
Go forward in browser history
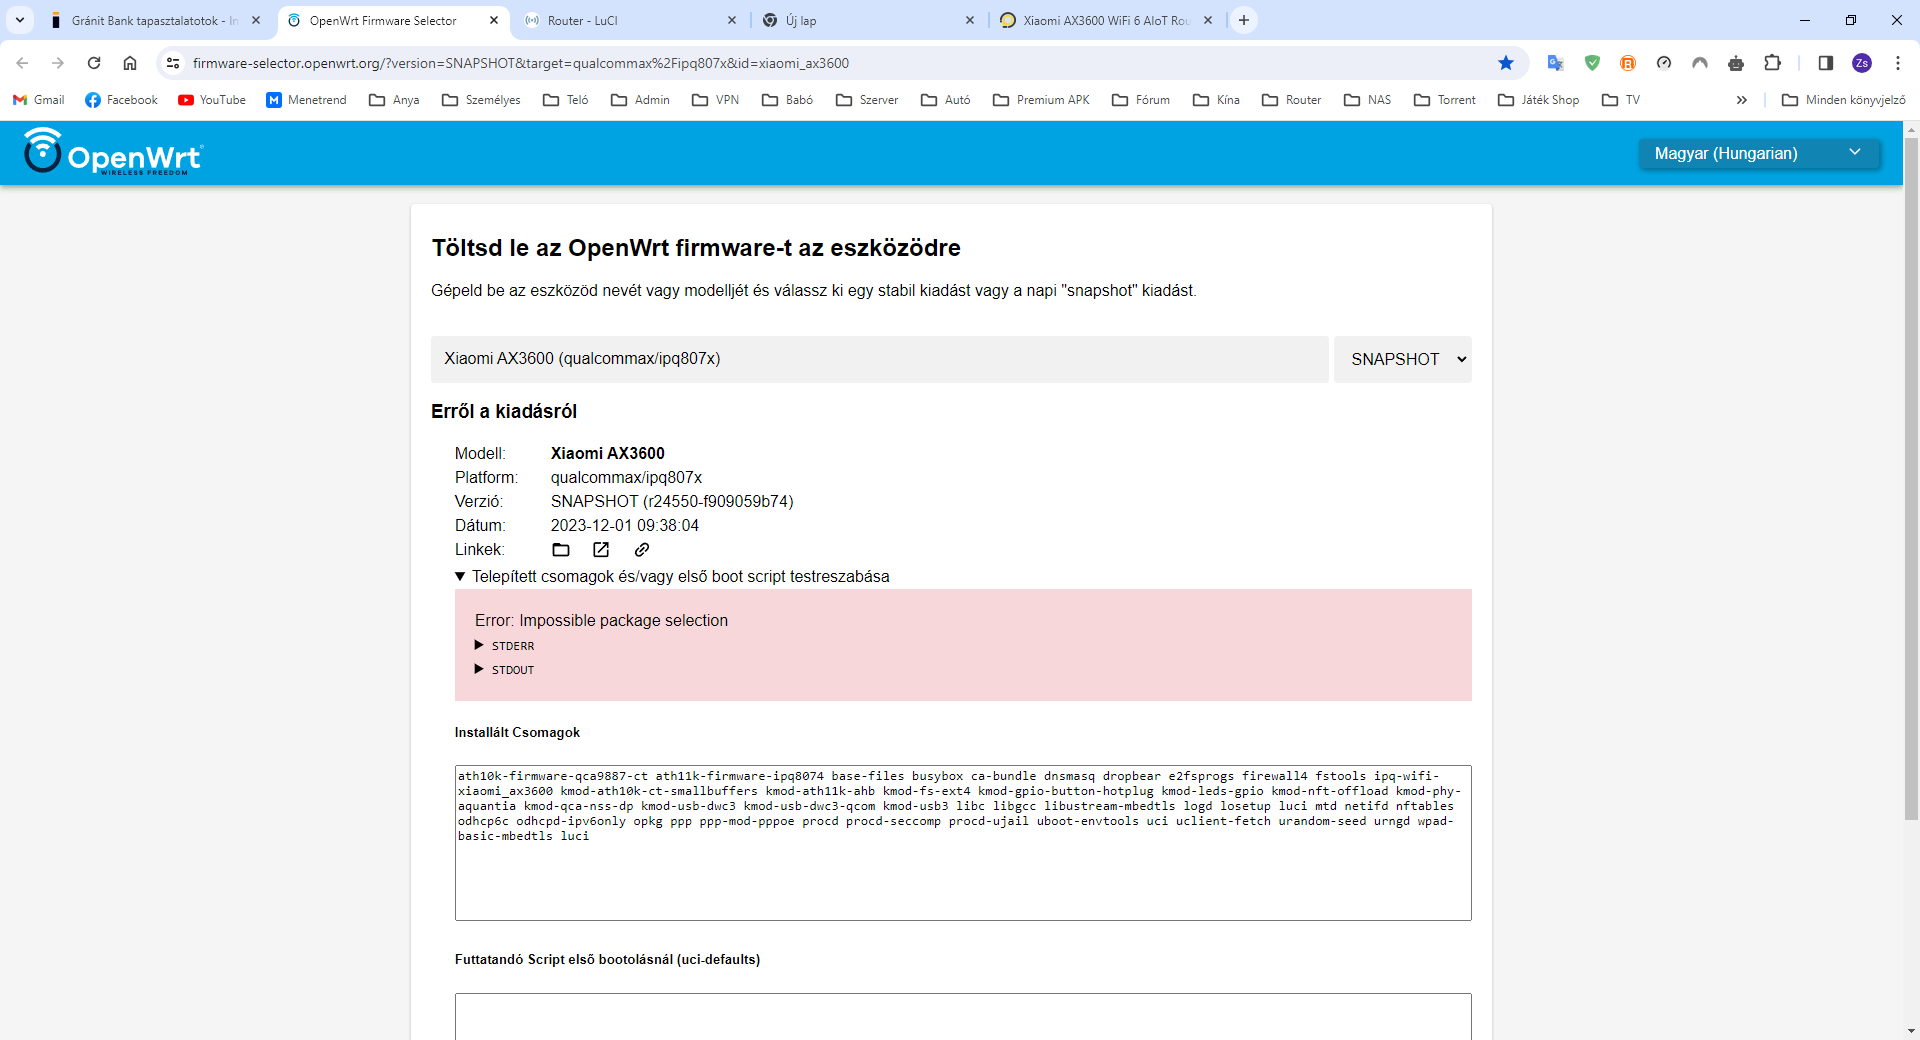point(58,63)
